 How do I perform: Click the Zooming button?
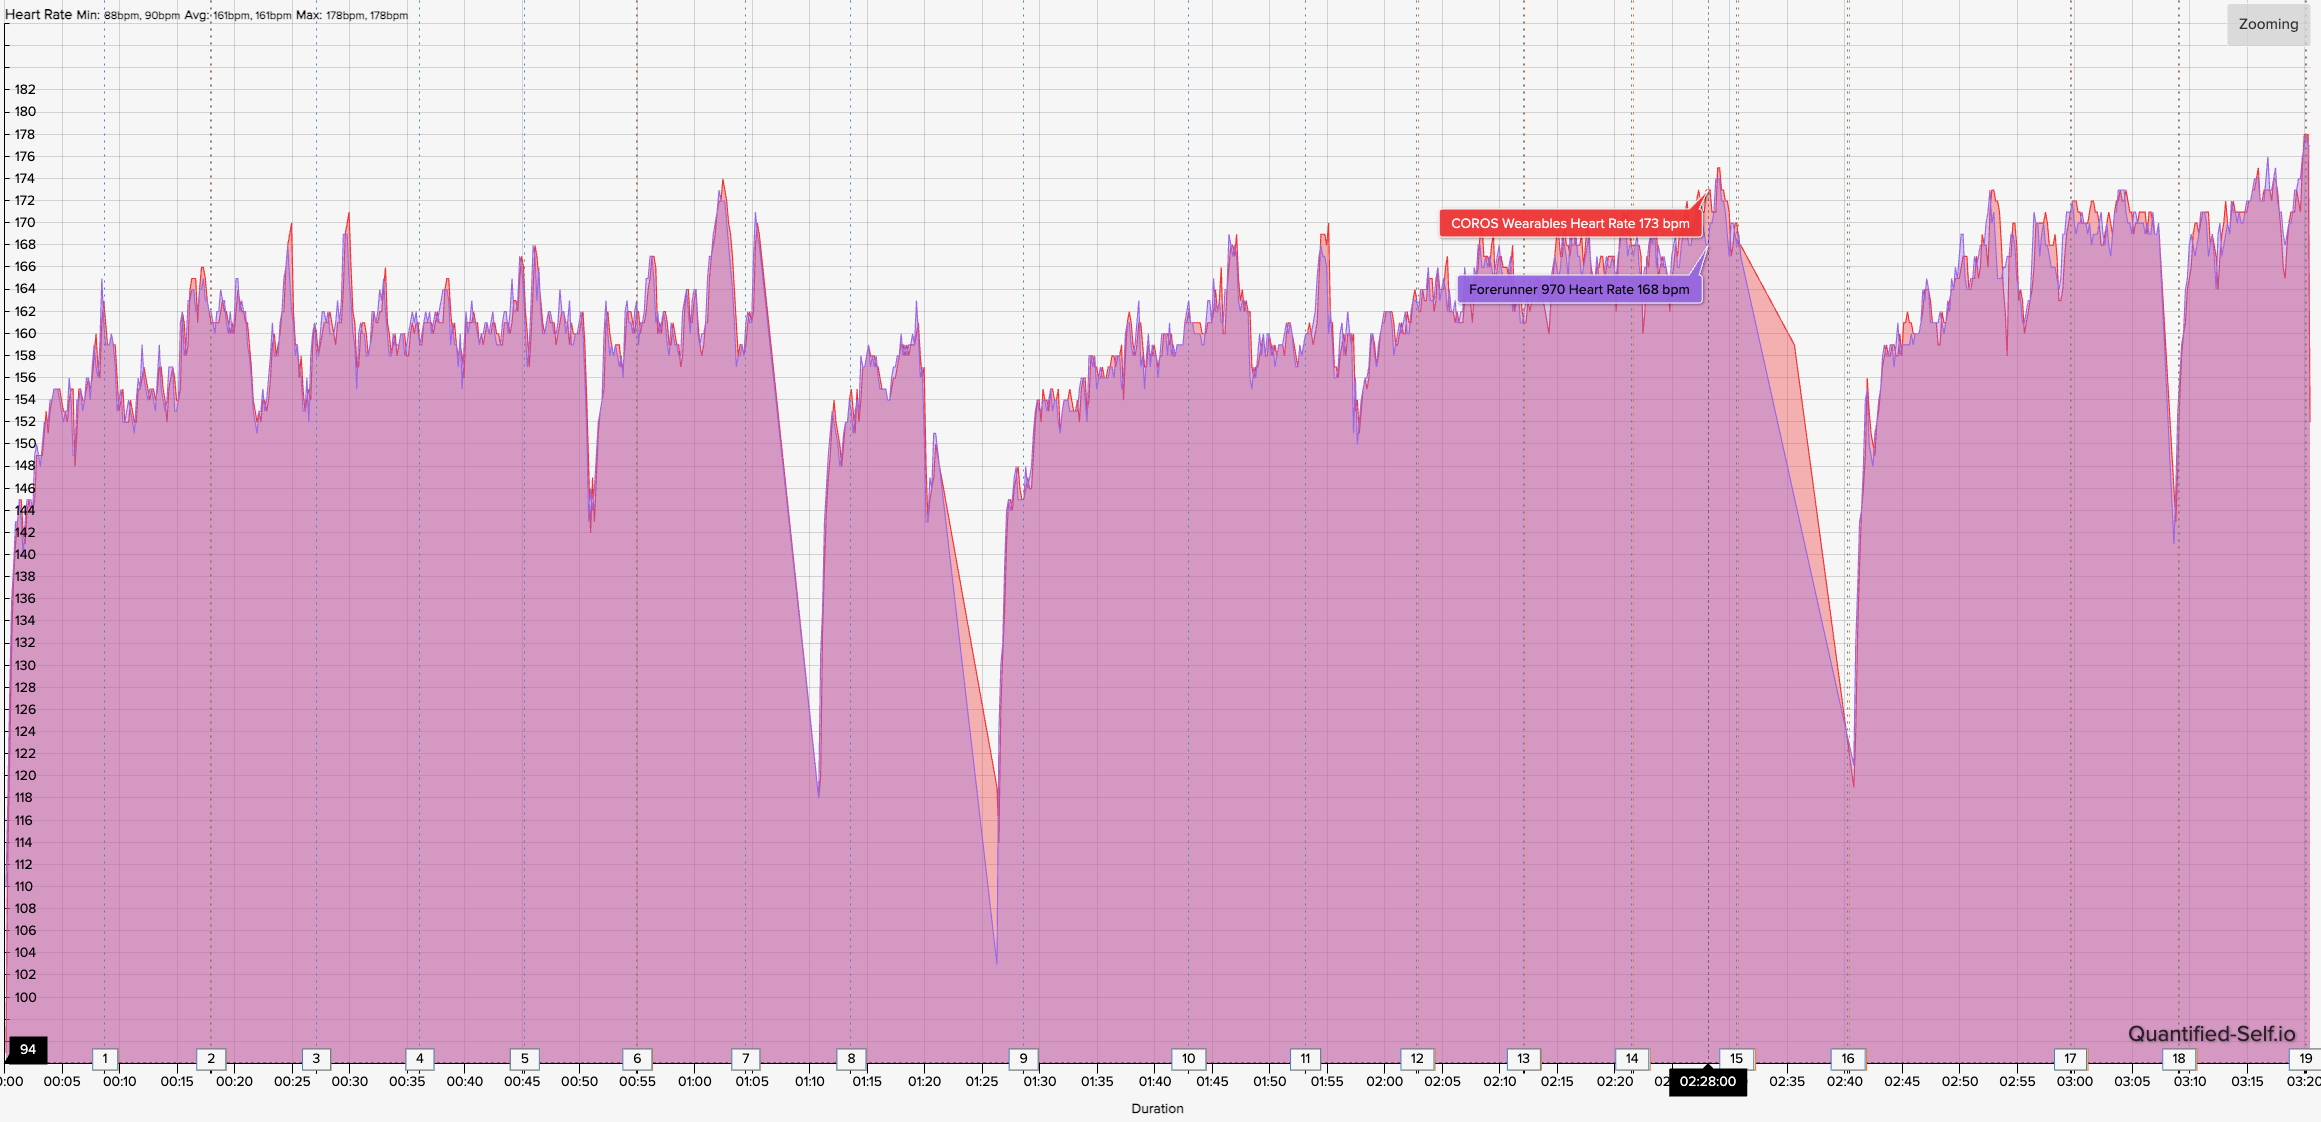click(x=2267, y=25)
